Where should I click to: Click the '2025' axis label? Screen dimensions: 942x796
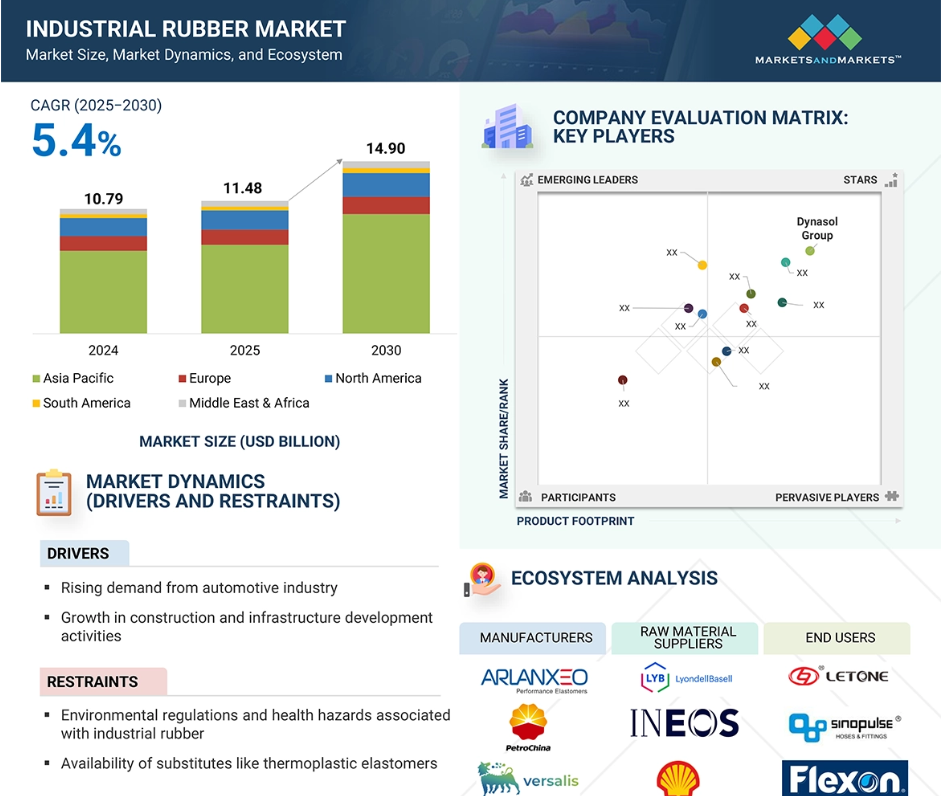pos(245,350)
